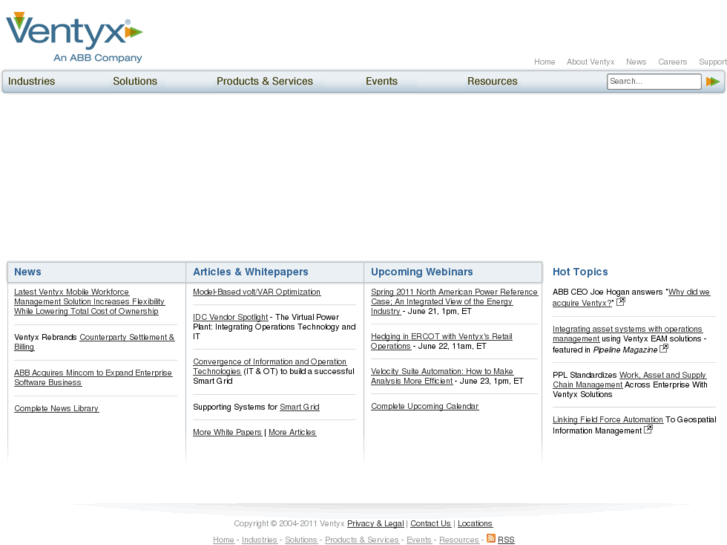The image size is (727, 545).
Task: Open Complete Upcoming Calendar
Action: 425,406
